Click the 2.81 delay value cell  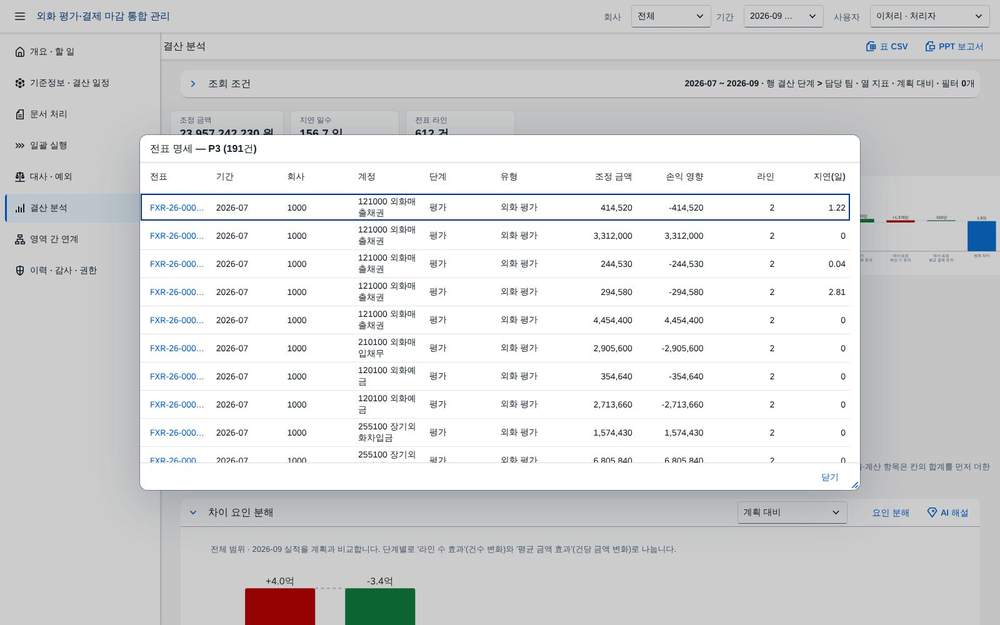[837, 292]
